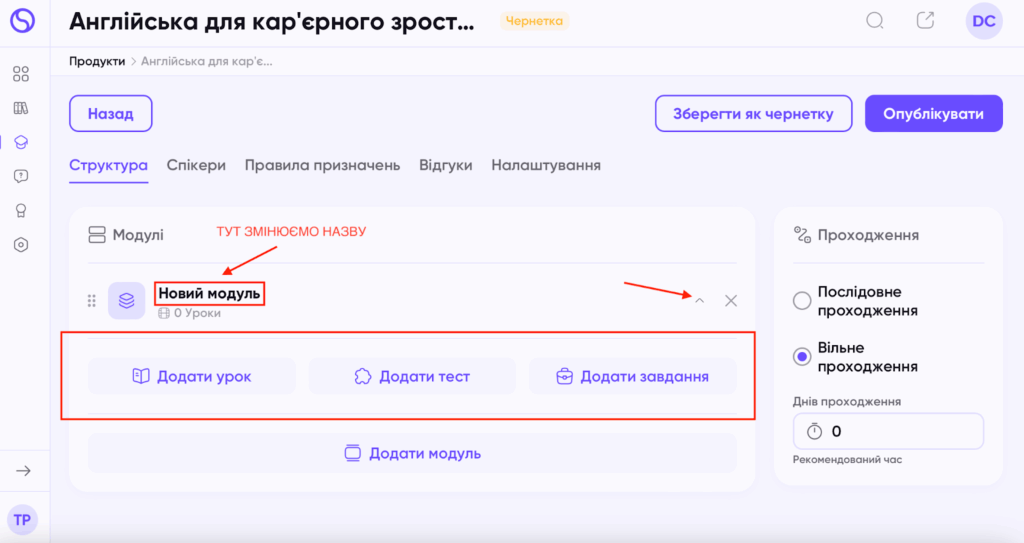Open the external link share icon

point(925,20)
